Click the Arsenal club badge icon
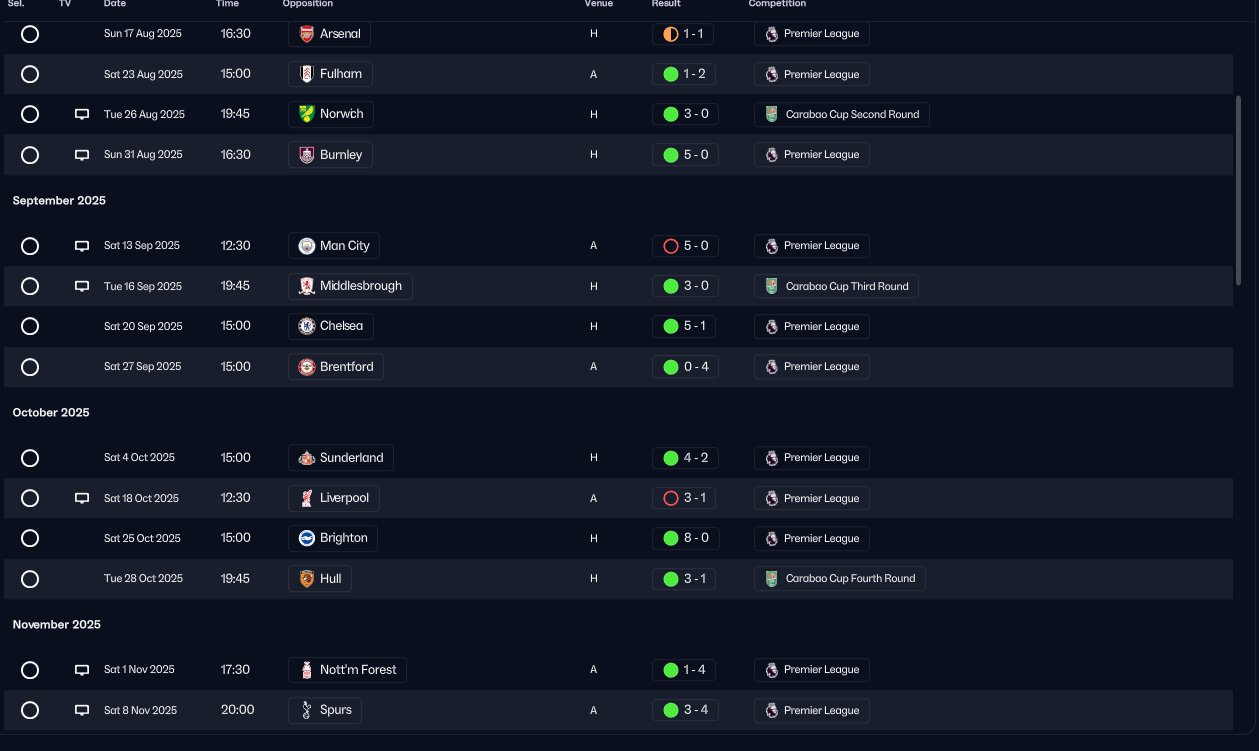The height and width of the screenshot is (751, 1259). (307, 34)
